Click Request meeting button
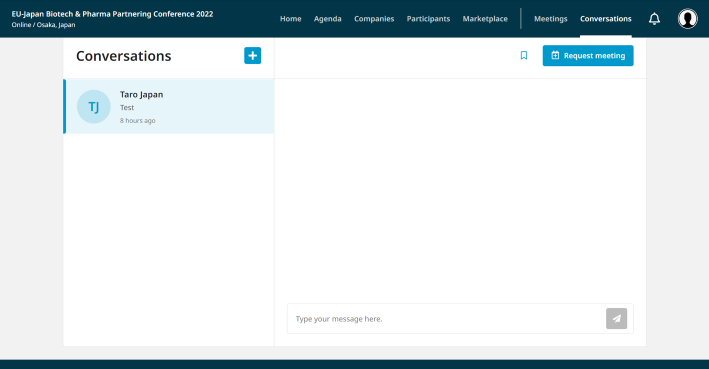The image size is (709, 369). click(588, 56)
